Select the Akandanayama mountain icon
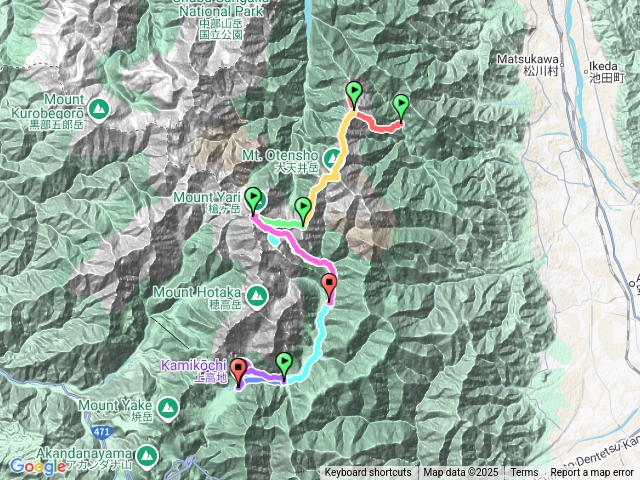 tap(147, 456)
